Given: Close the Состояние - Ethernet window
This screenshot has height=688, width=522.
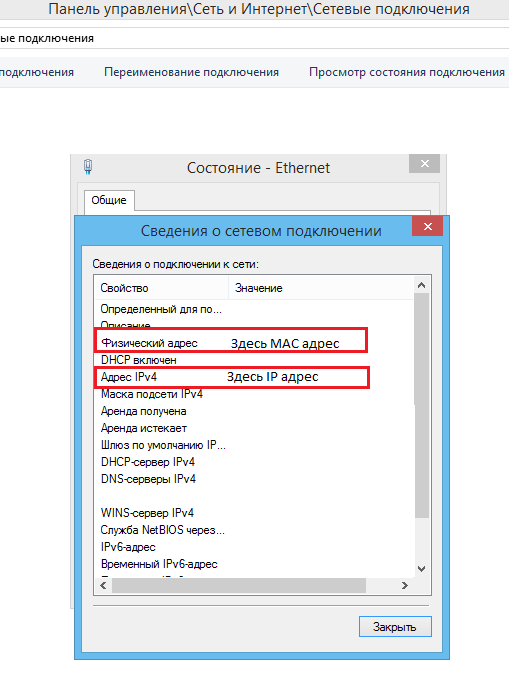Looking at the screenshot, I should coord(424,164).
